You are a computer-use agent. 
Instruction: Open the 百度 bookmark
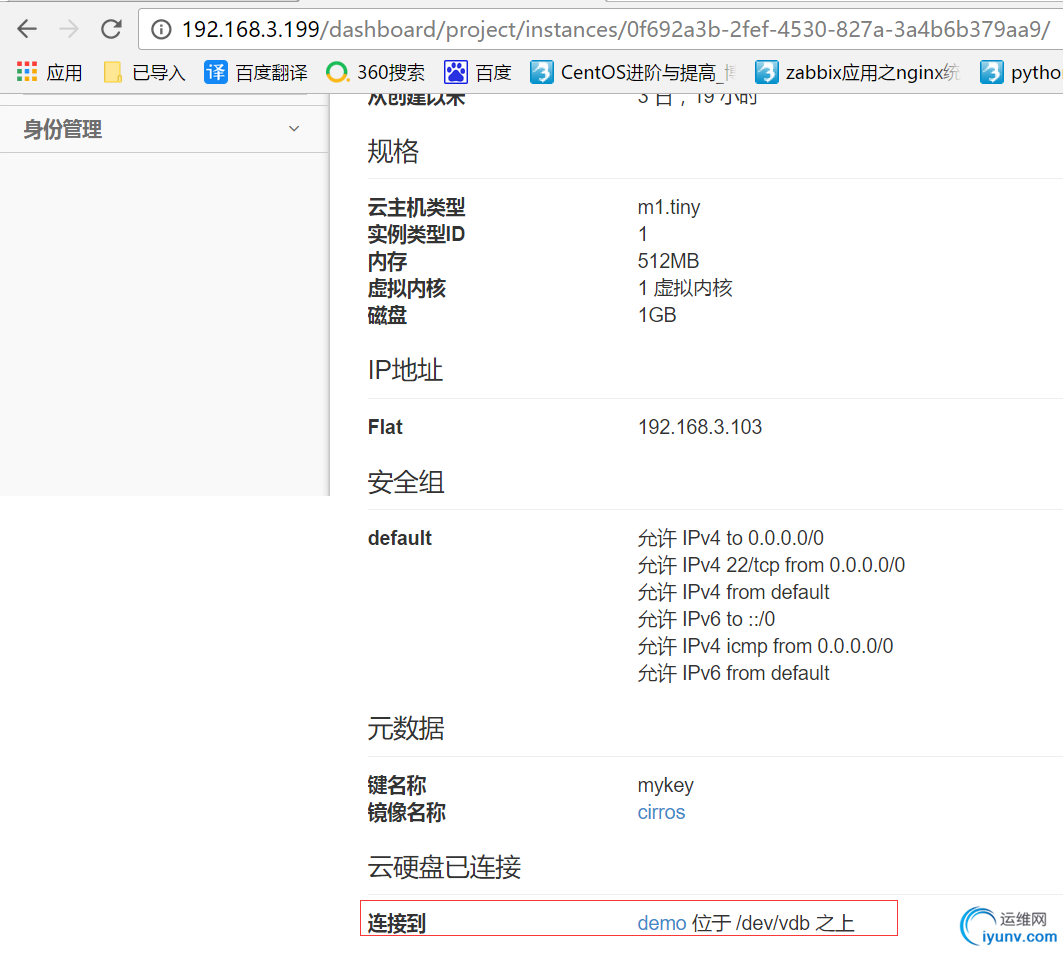click(477, 72)
